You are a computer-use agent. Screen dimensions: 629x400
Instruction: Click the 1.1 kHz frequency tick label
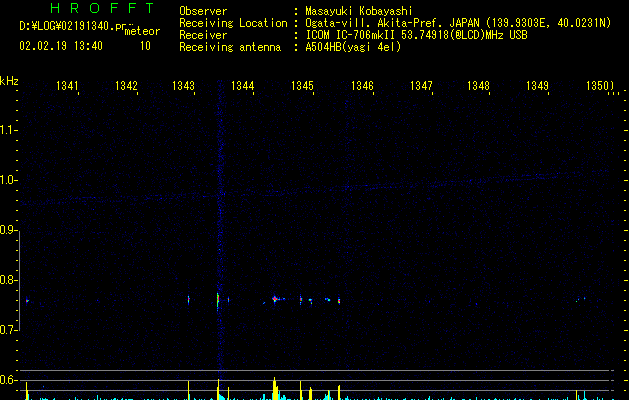(x=8, y=130)
